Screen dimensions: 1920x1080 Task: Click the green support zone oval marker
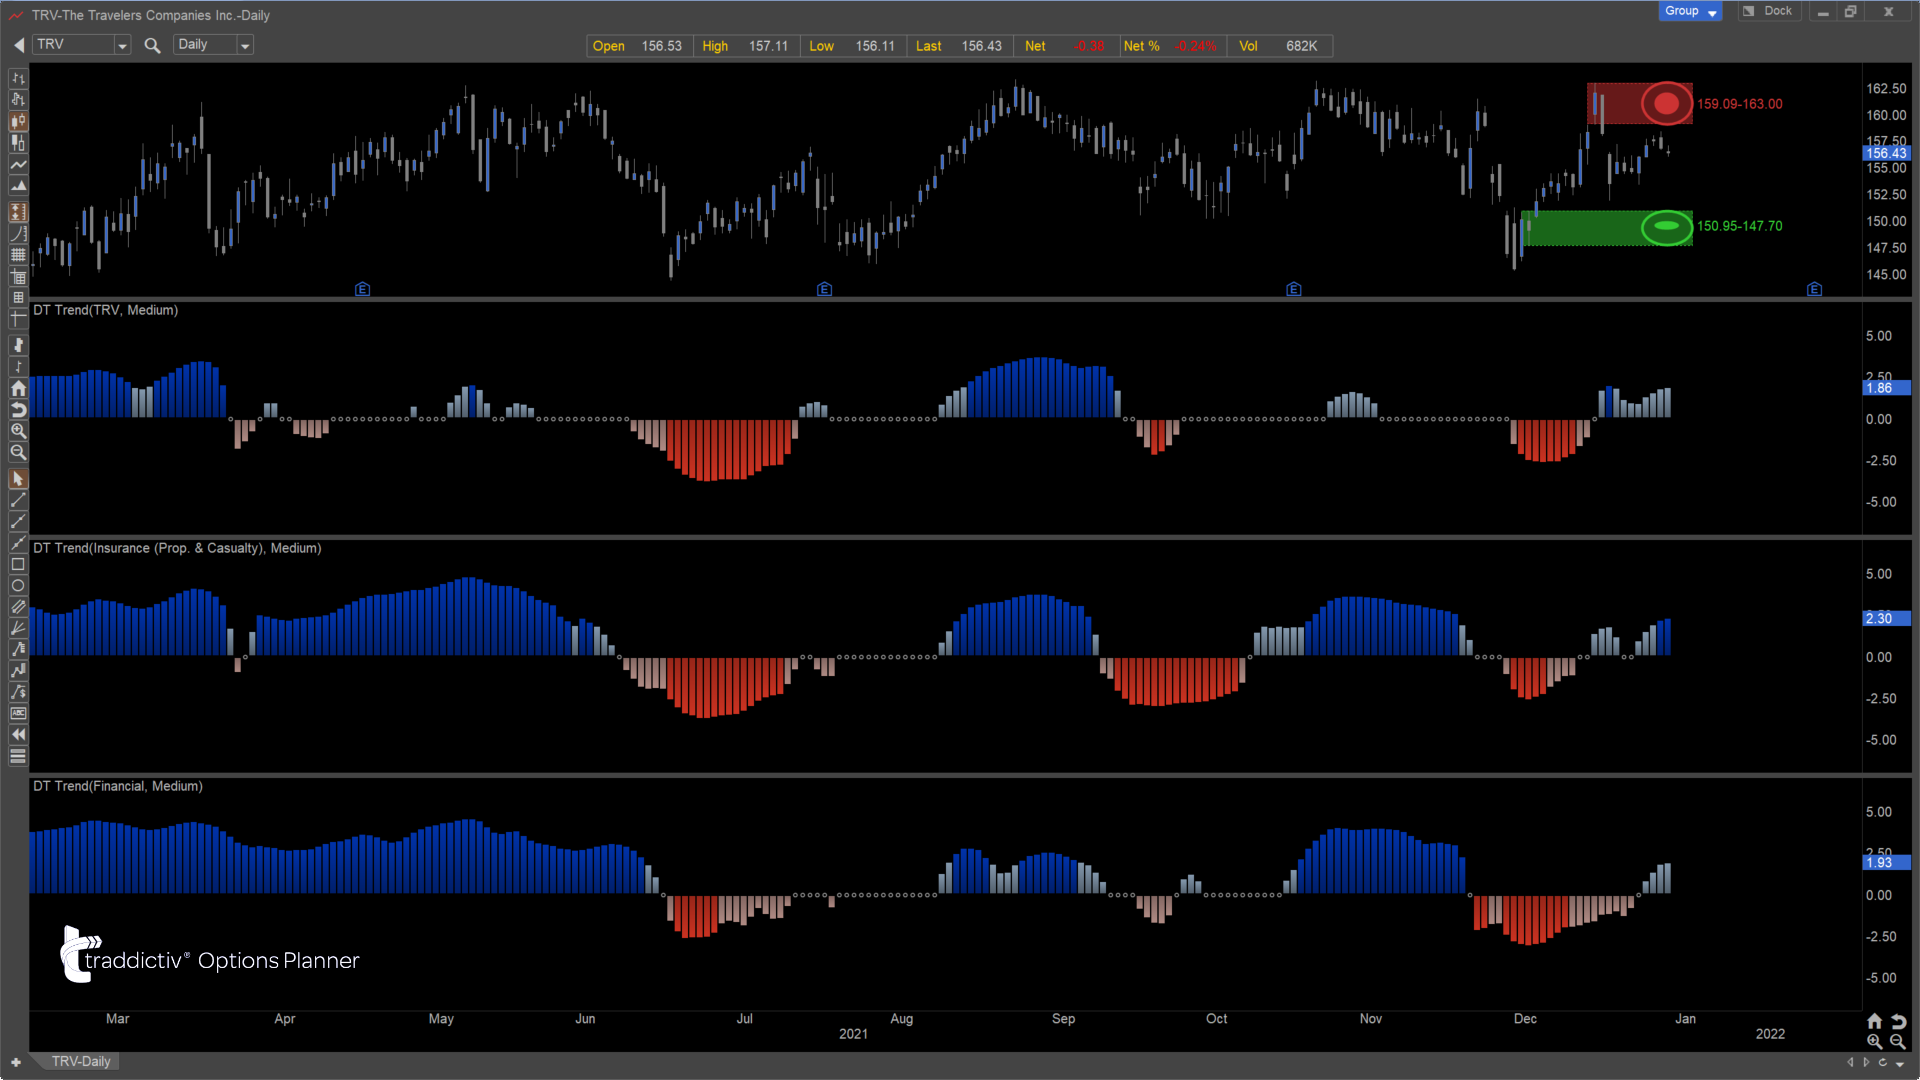tap(1666, 227)
